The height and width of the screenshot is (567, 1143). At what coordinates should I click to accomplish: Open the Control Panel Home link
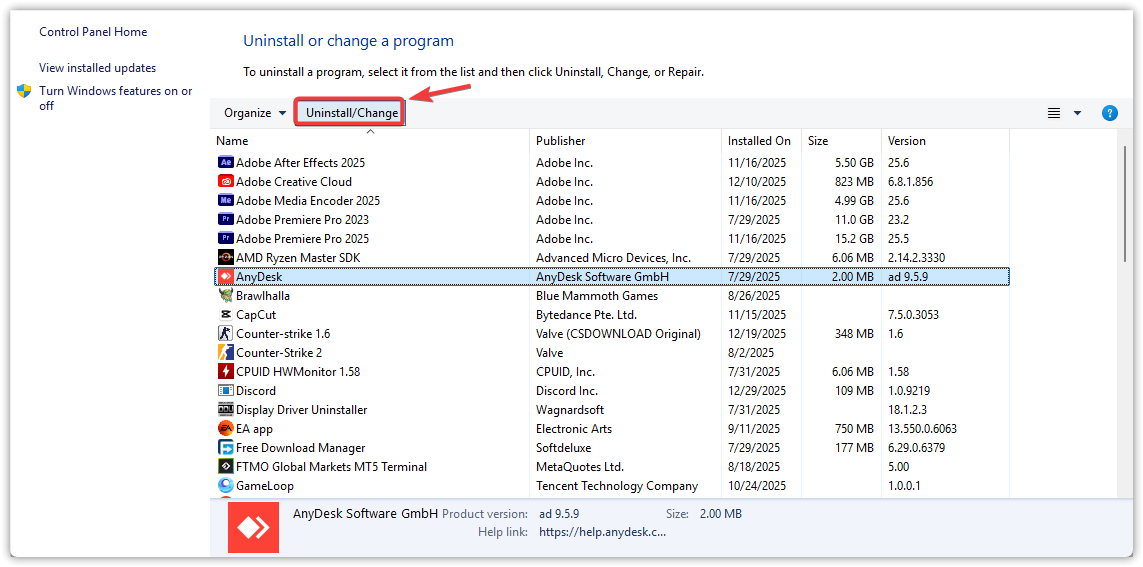pyautogui.click(x=93, y=32)
